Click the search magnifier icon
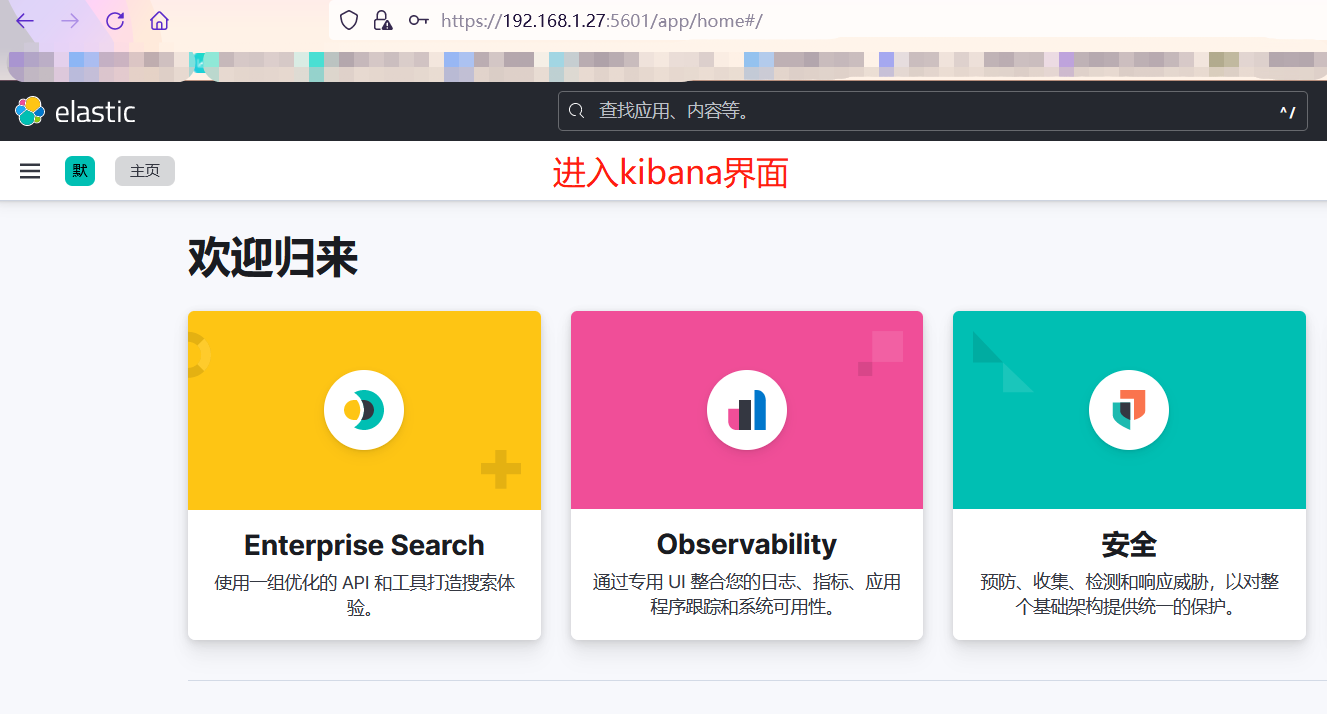The width and height of the screenshot is (1327, 714). coord(576,111)
